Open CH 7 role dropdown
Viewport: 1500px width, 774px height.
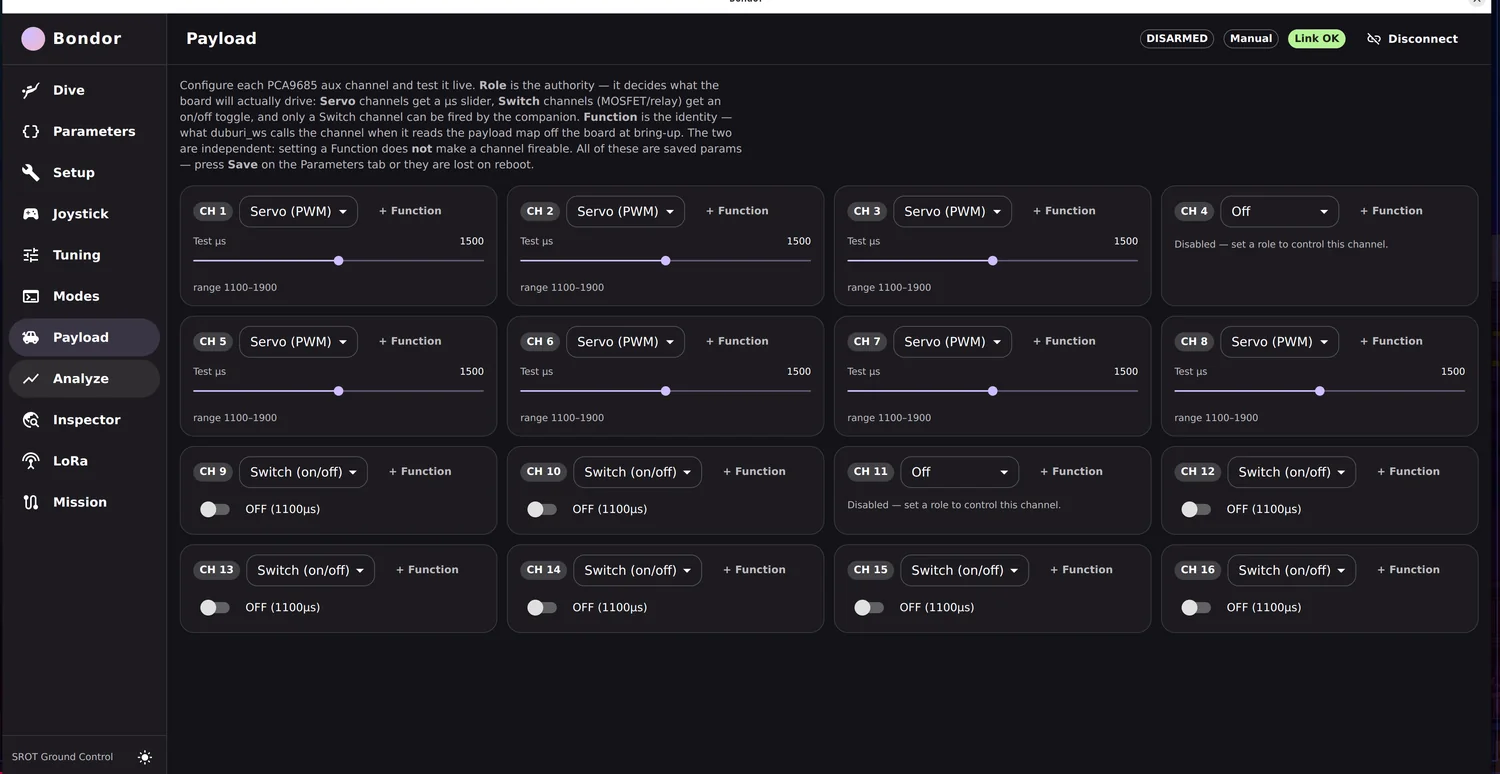click(952, 341)
